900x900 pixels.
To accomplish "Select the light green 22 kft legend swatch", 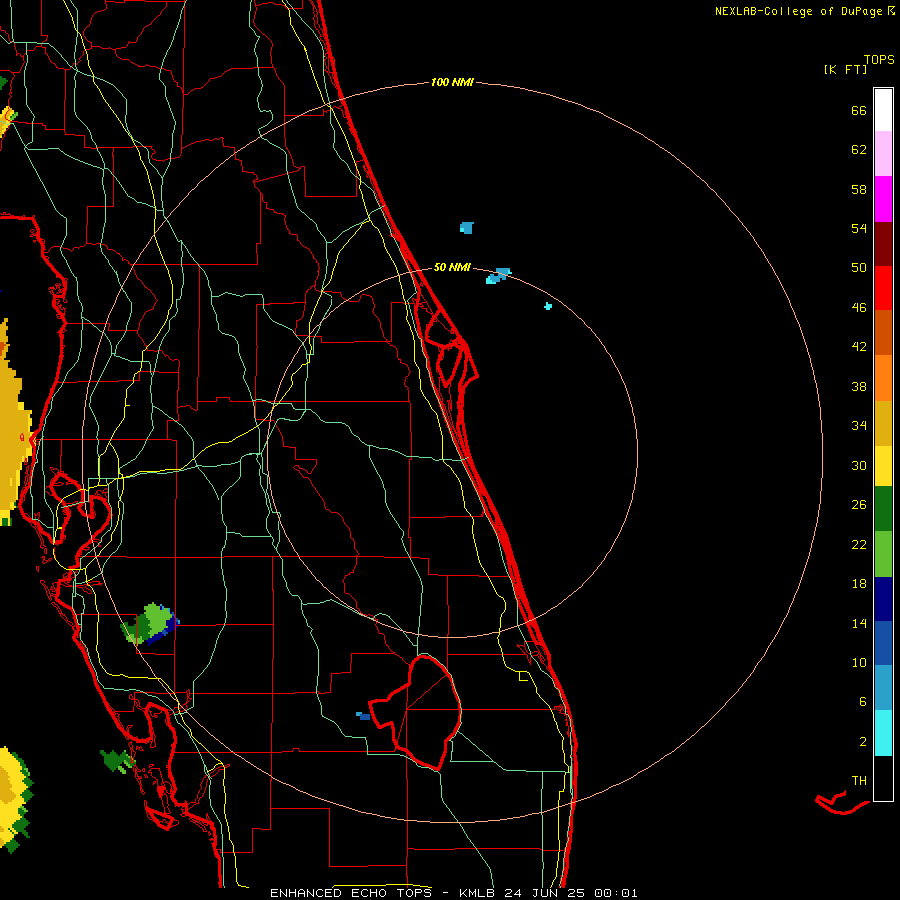I will click(x=883, y=554).
